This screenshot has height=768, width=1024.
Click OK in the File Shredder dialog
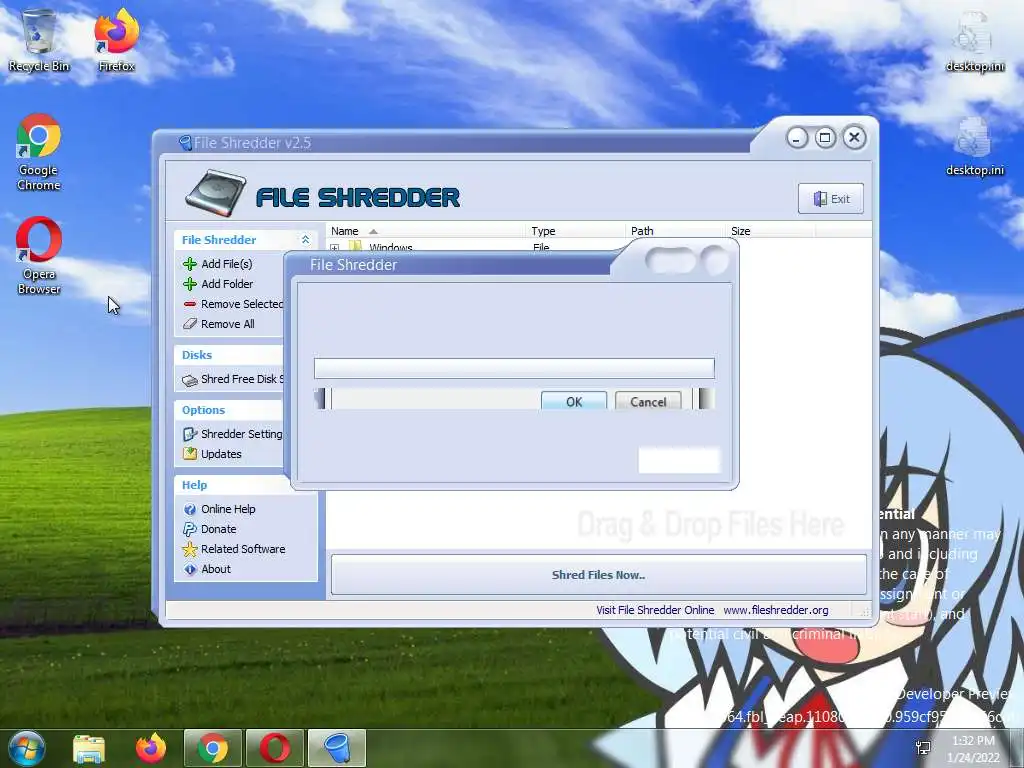(574, 401)
